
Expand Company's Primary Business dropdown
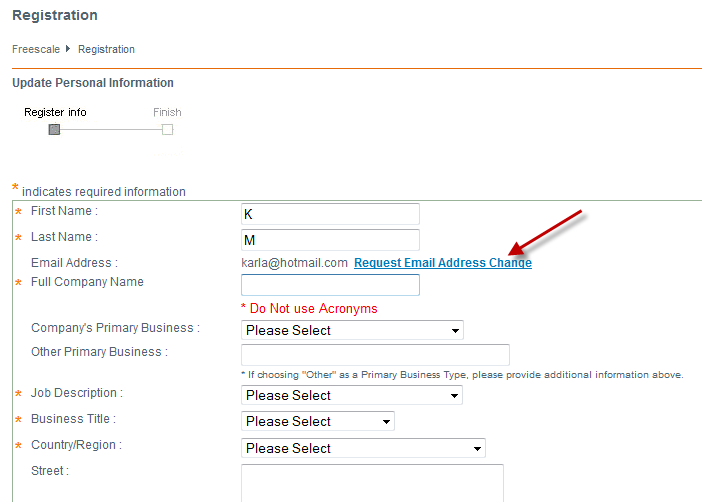coord(352,330)
